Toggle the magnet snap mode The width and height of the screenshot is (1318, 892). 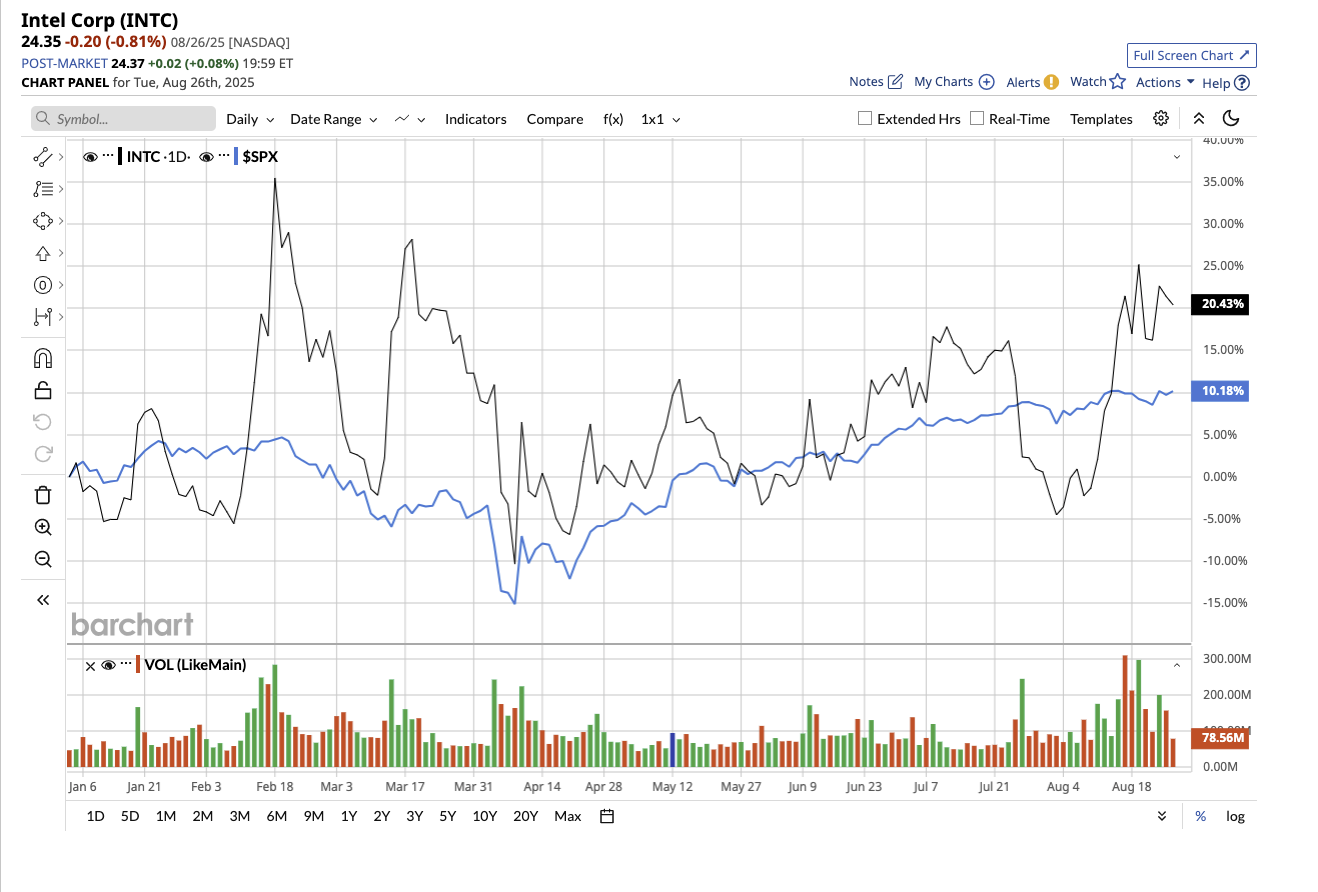[43, 357]
